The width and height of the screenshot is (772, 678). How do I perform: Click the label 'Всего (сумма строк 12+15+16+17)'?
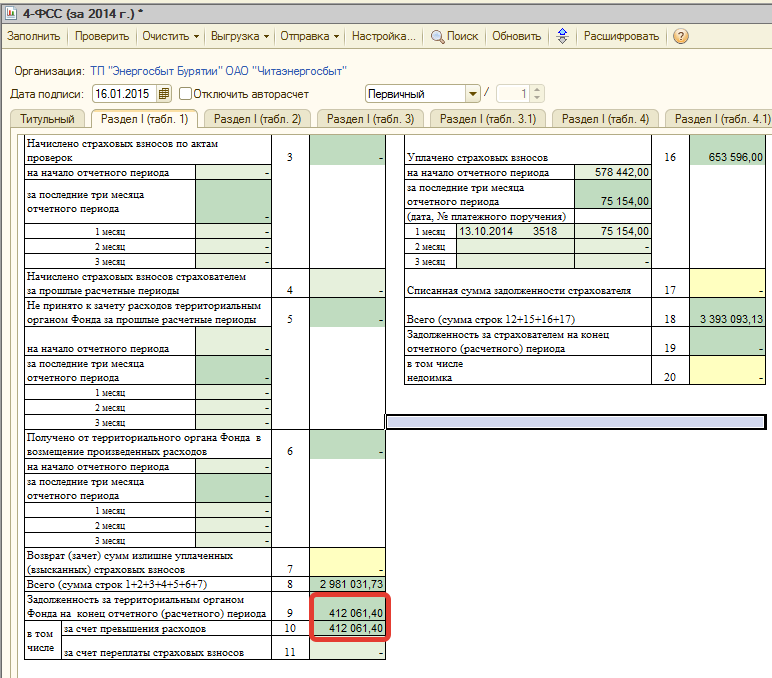click(490, 319)
